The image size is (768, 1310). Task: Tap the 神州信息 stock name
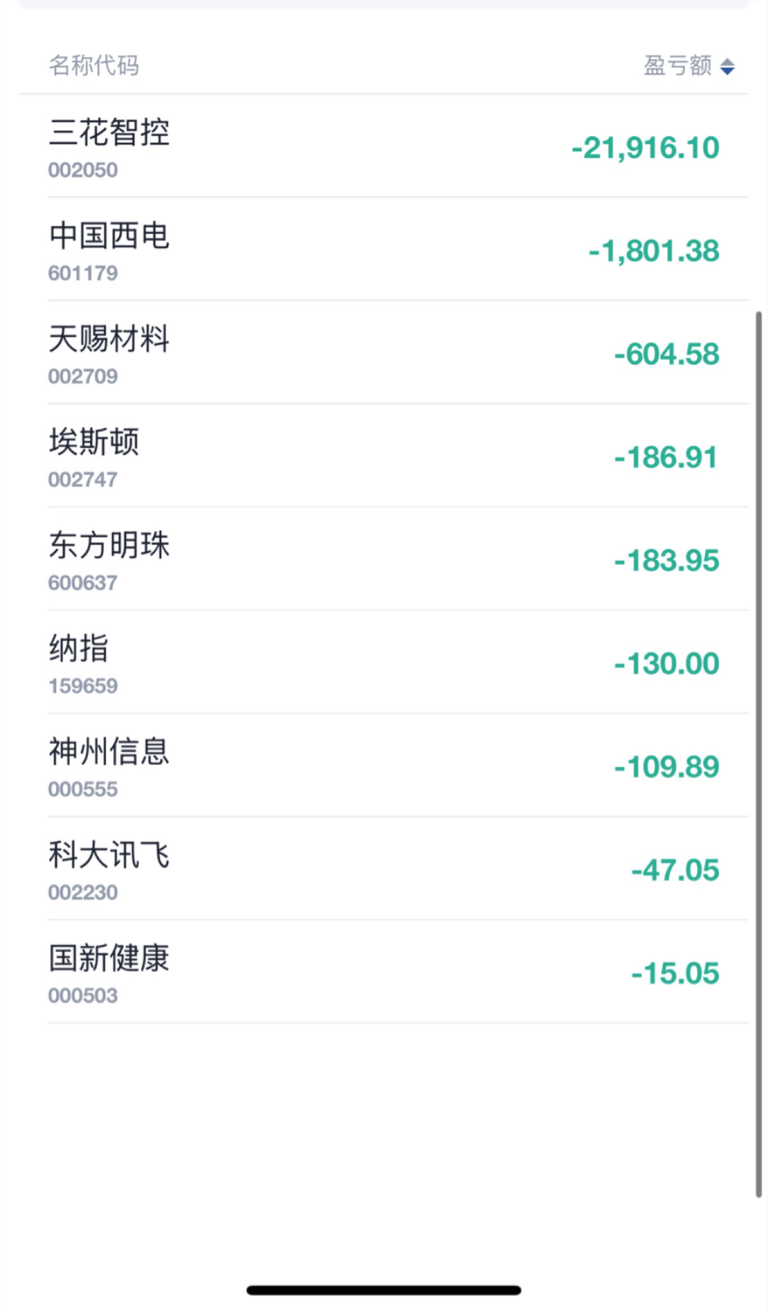point(109,752)
